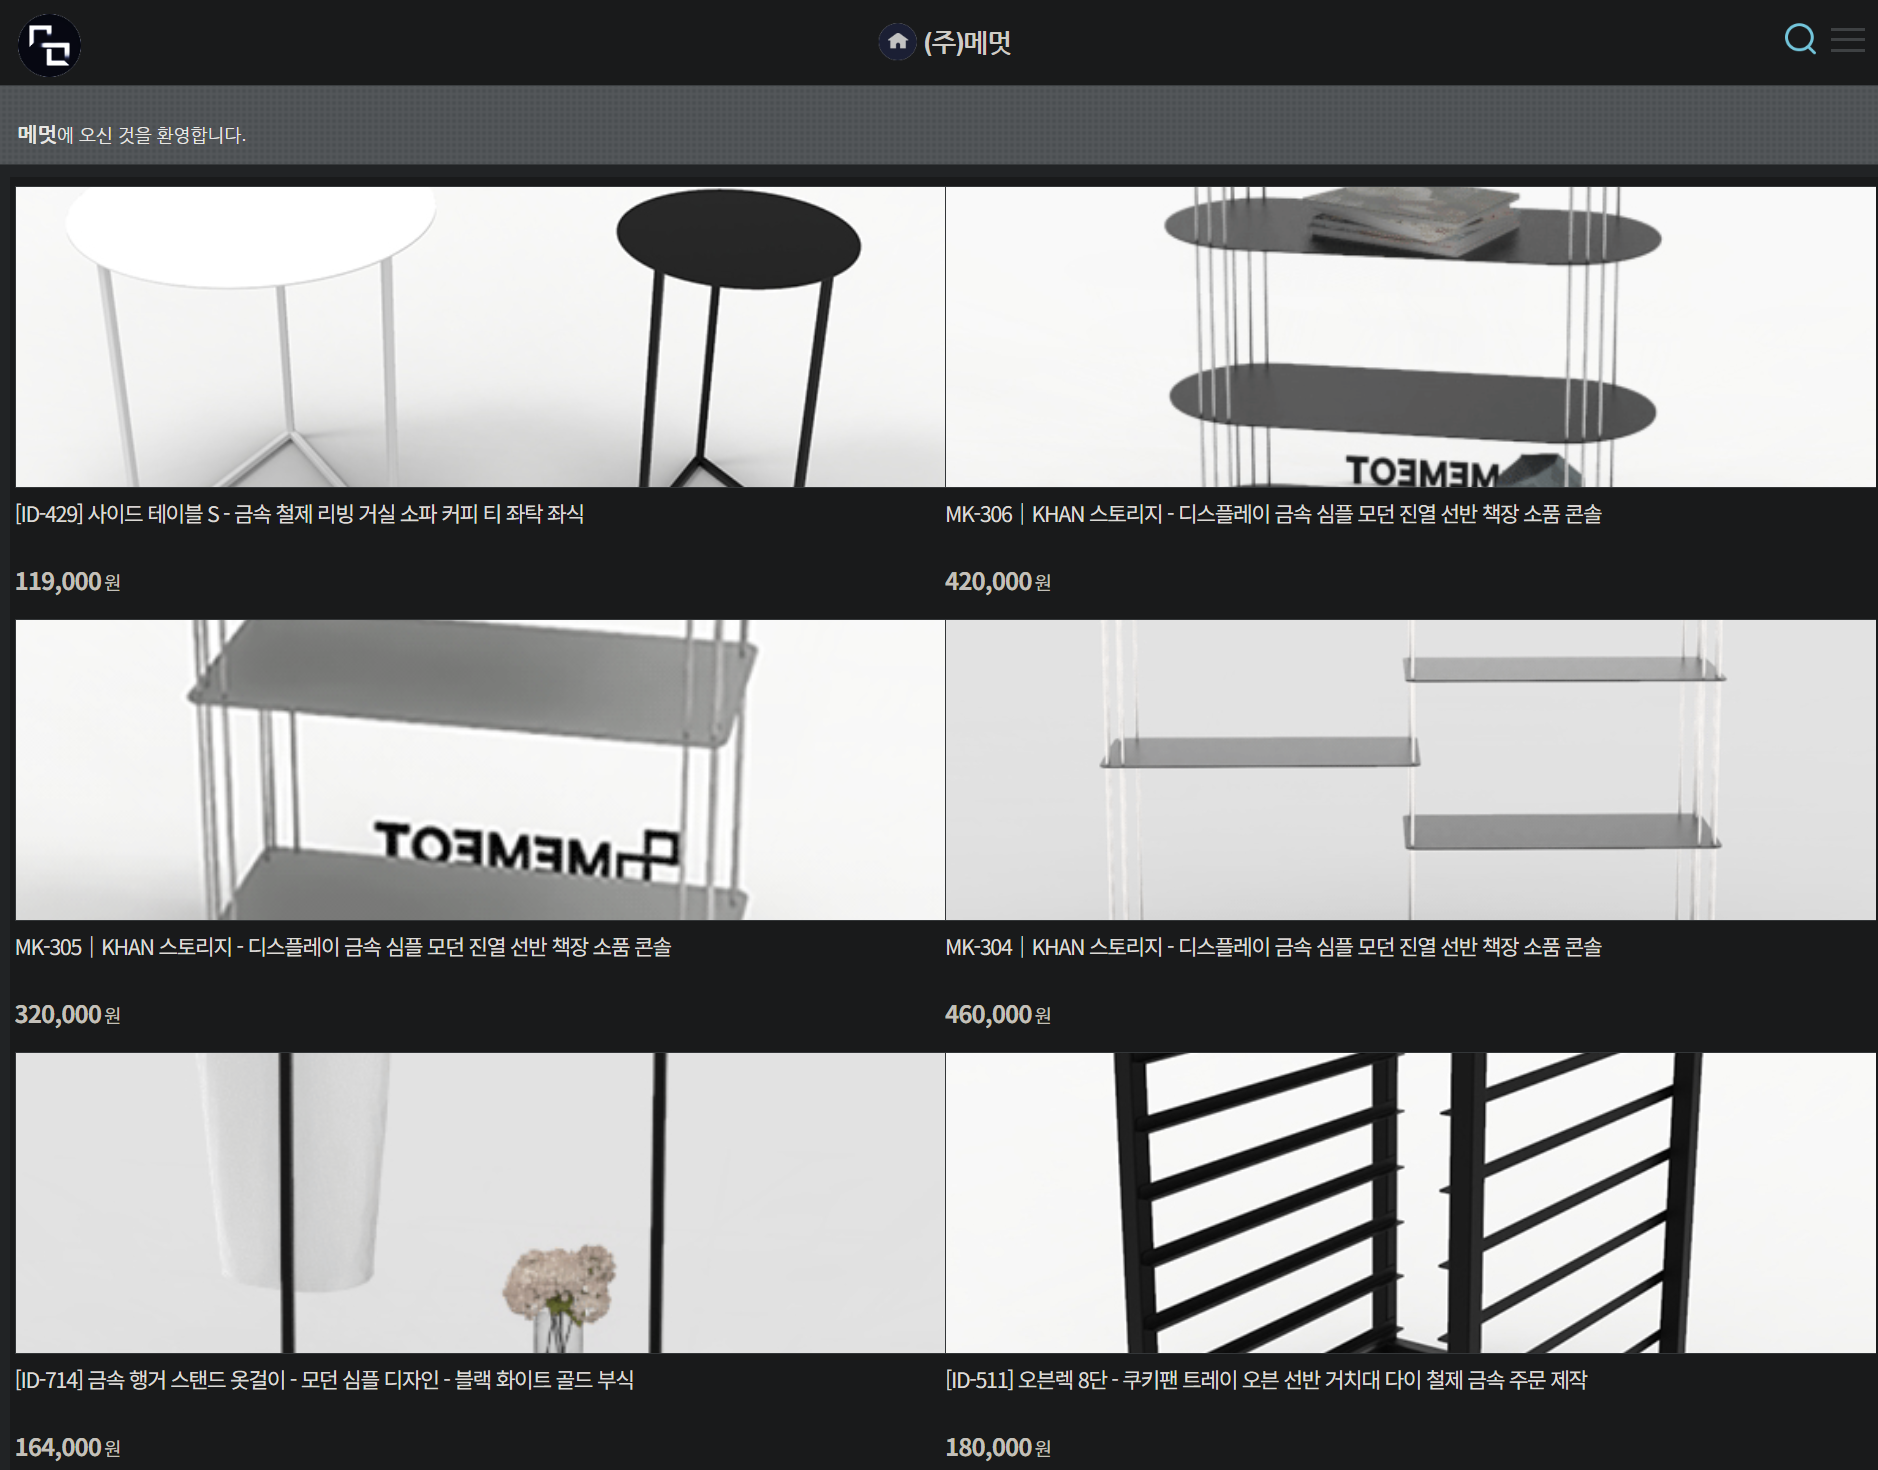Open the ID-511 oven rack product image
The width and height of the screenshot is (1878, 1470).
point(1410,1202)
